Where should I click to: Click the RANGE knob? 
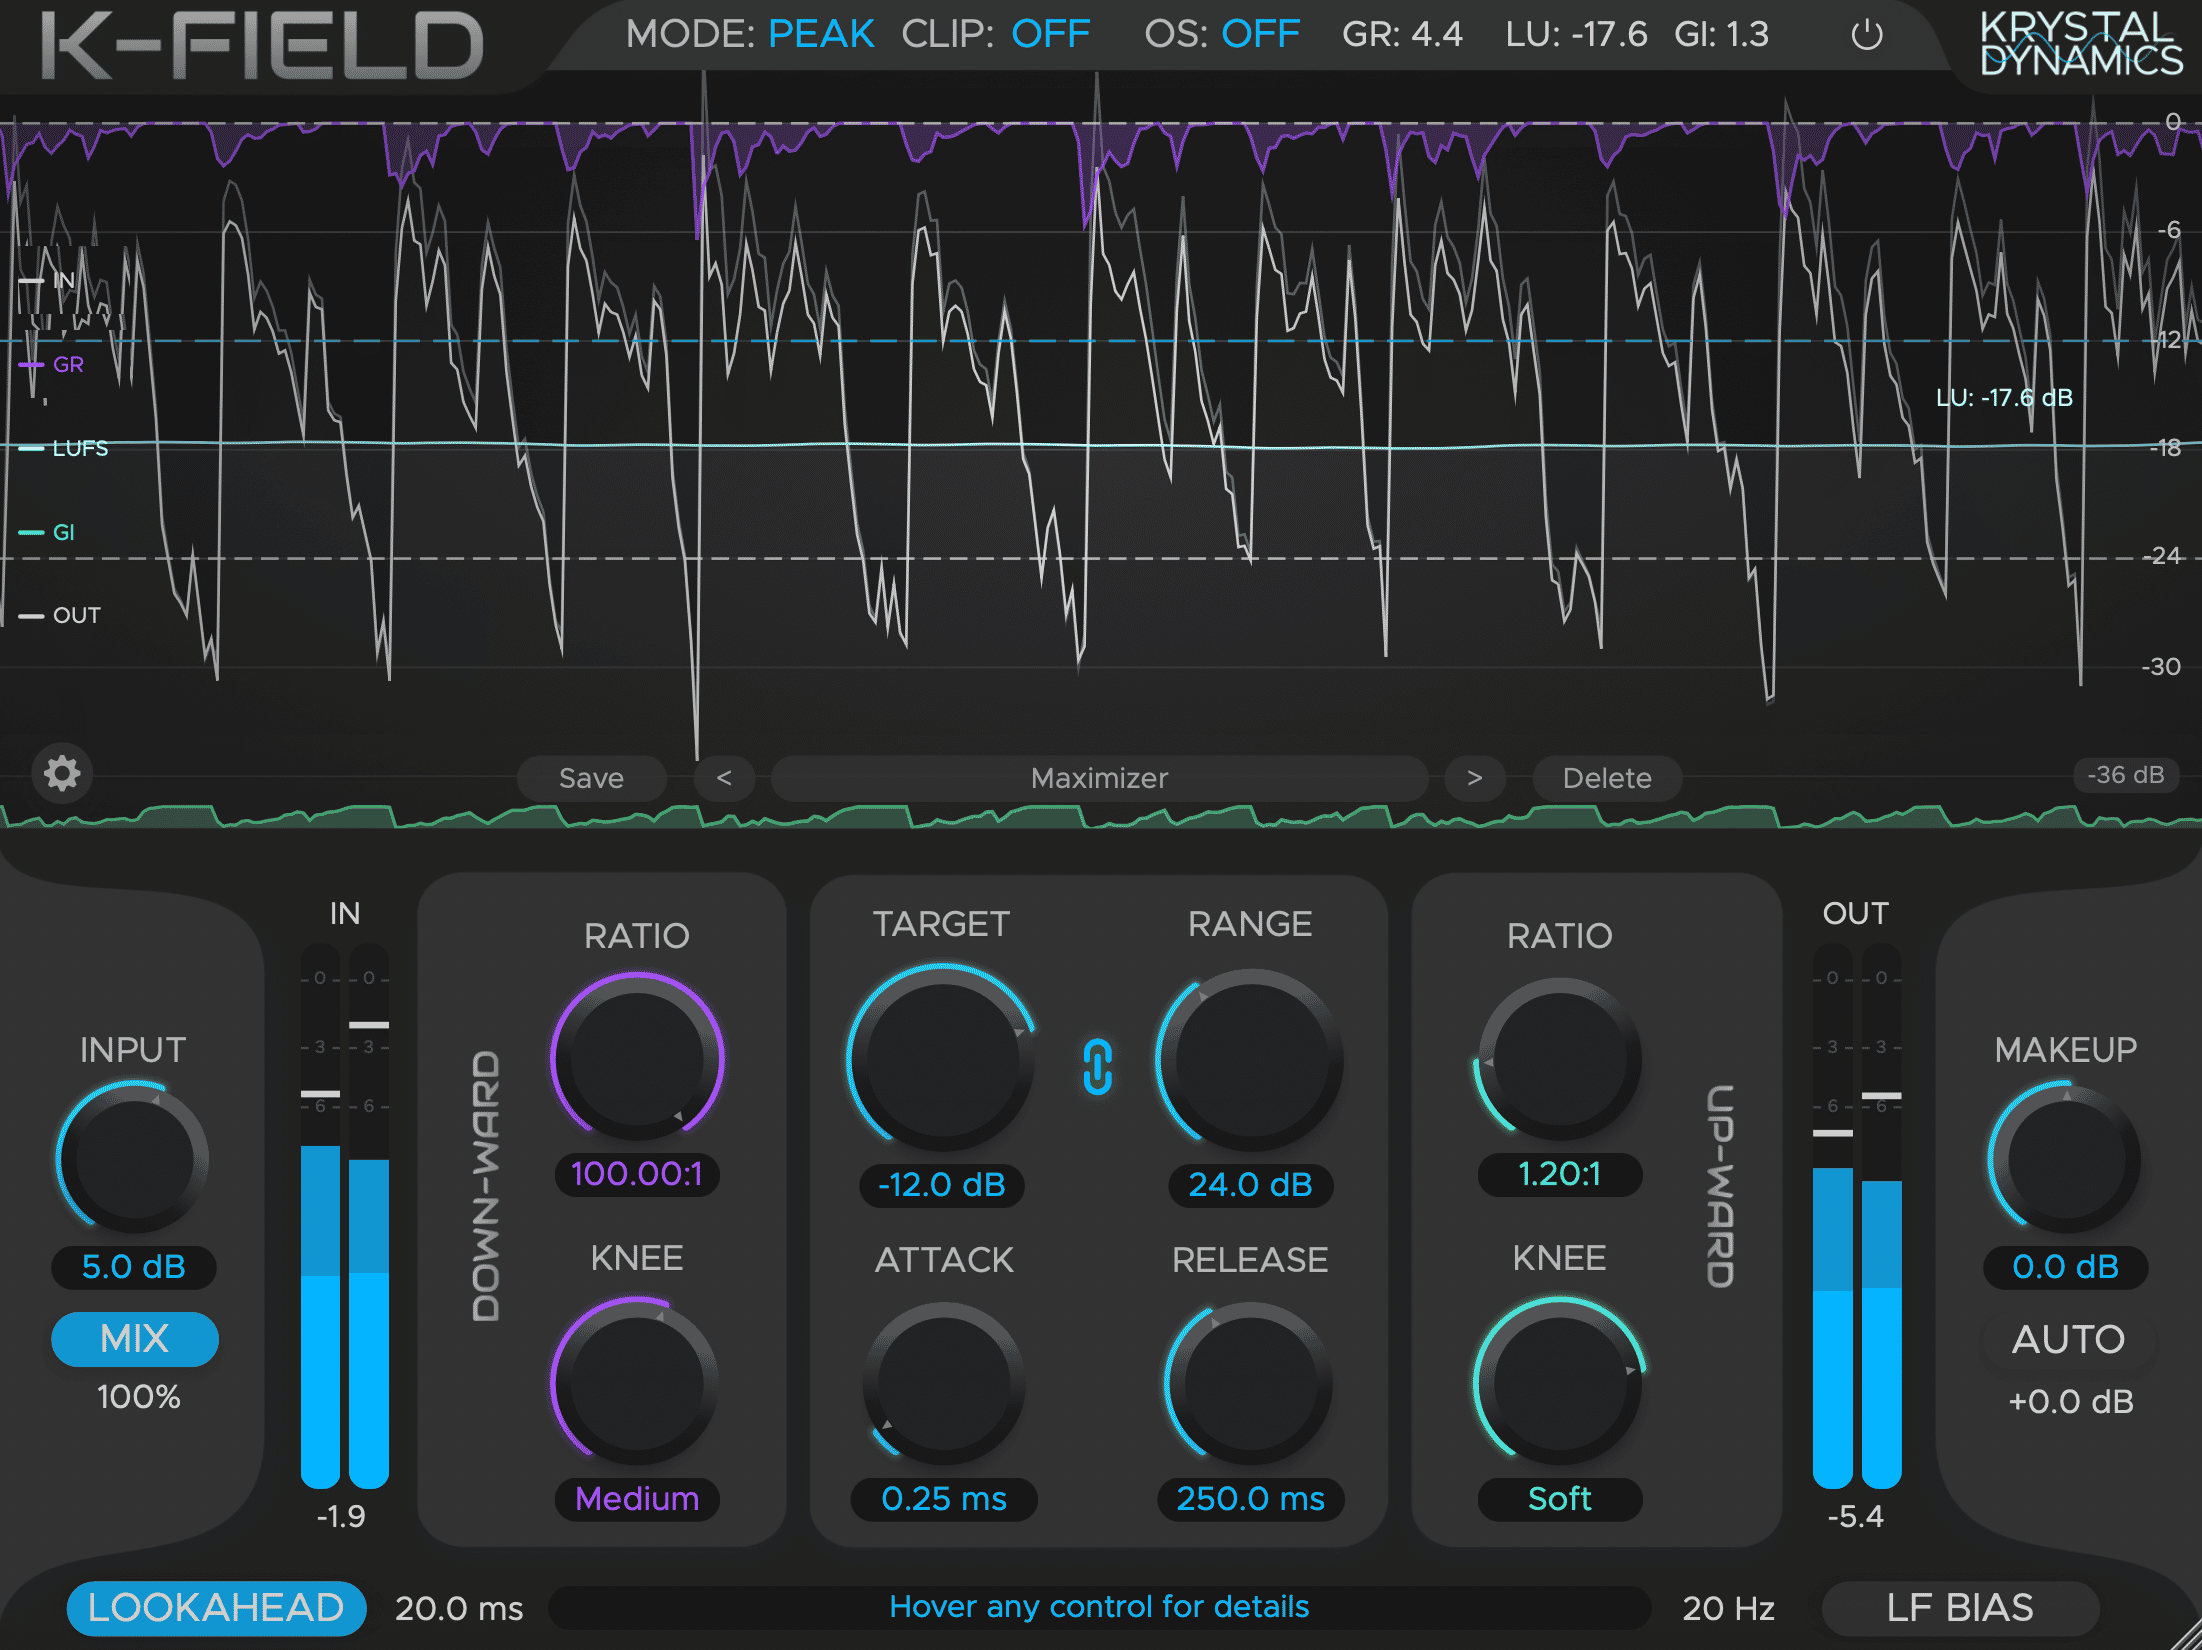tap(1250, 1057)
